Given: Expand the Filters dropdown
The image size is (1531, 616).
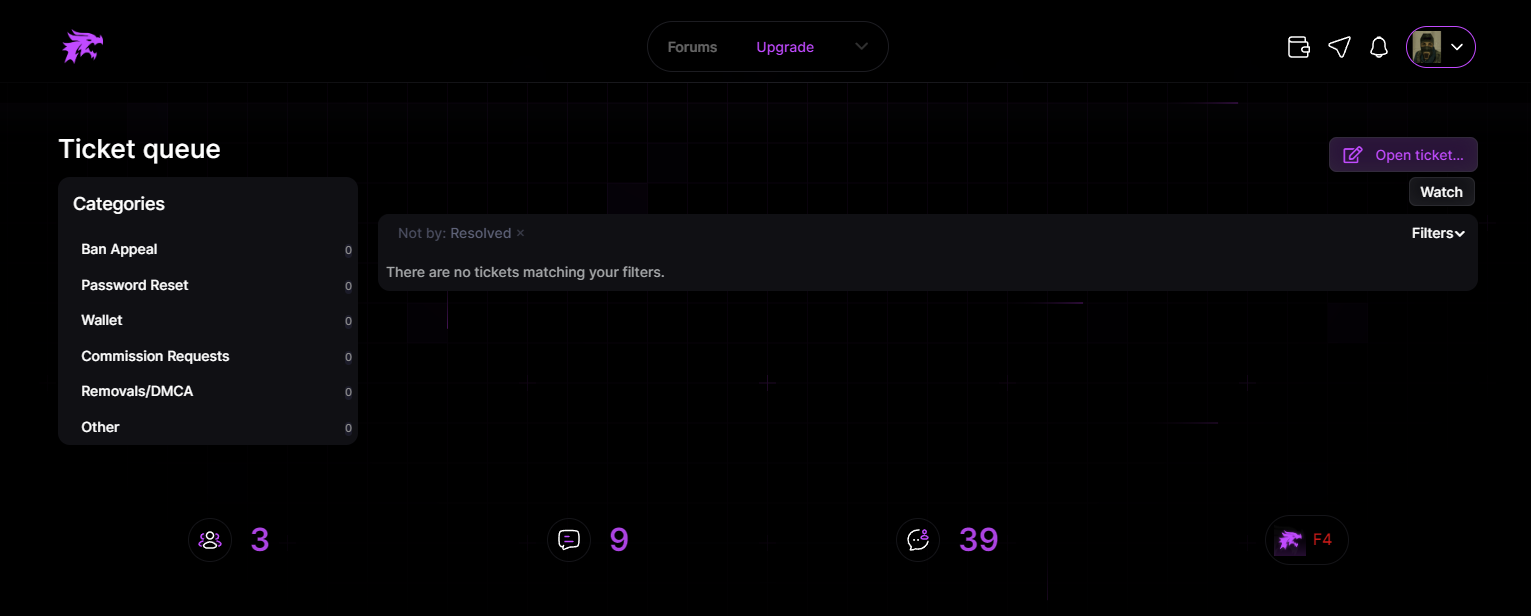Looking at the screenshot, I should (x=1437, y=233).
